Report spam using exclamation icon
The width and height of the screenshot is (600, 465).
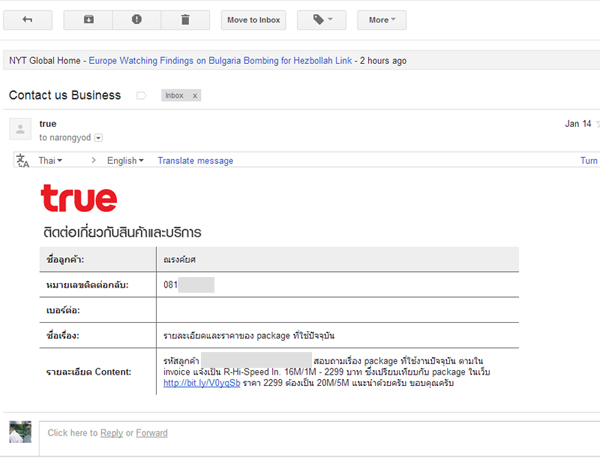point(137,20)
